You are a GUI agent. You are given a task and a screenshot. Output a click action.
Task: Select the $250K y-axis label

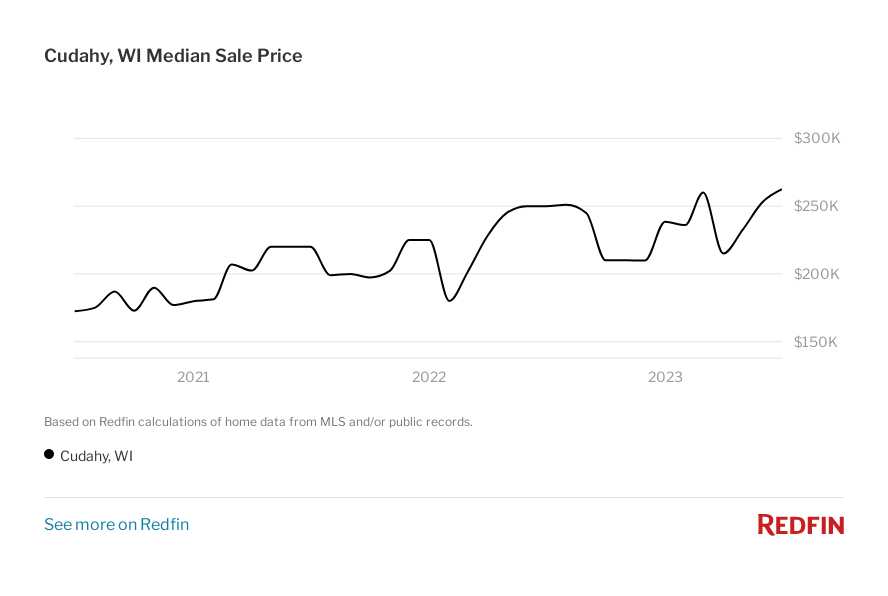(816, 206)
